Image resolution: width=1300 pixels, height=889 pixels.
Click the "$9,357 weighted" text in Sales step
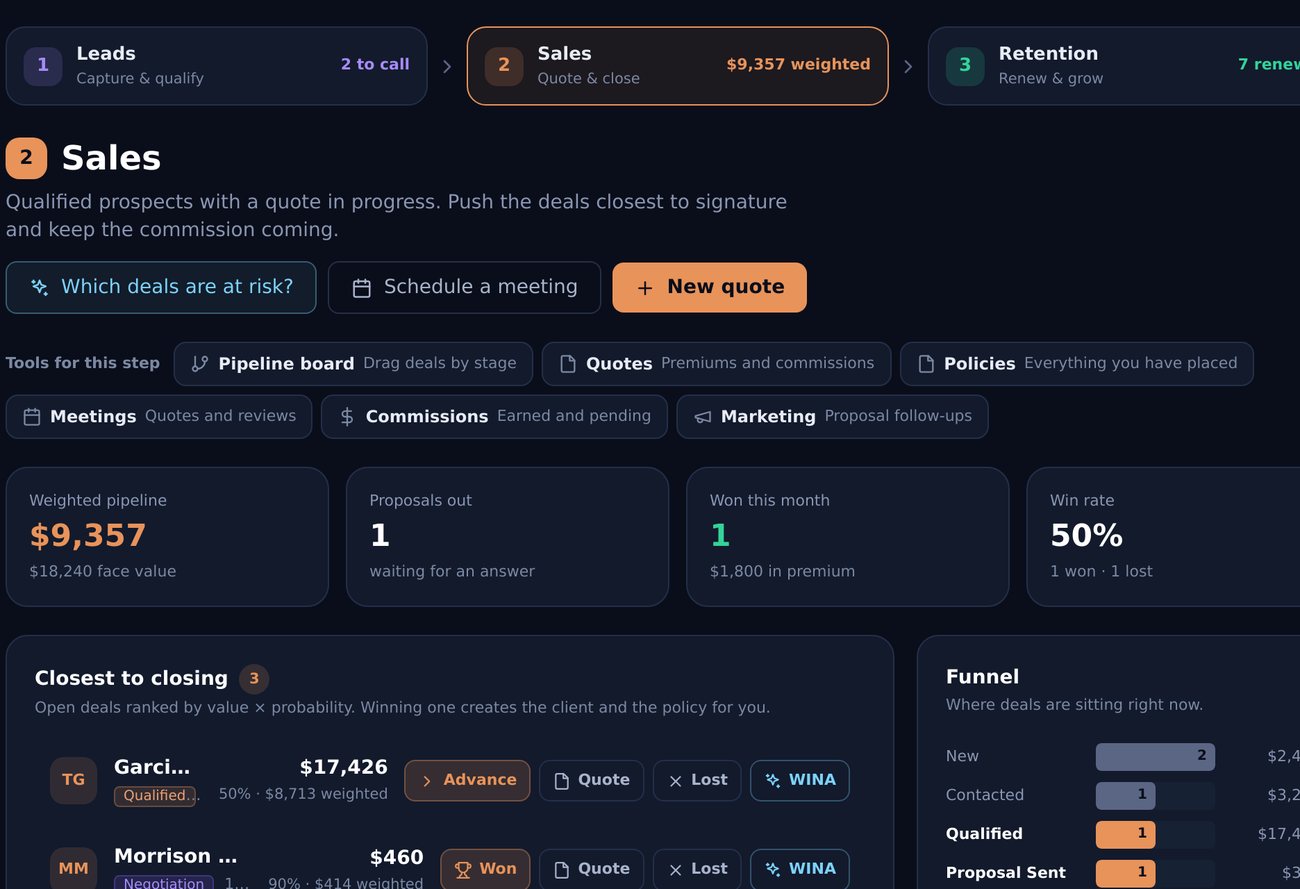tap(798, 65)
